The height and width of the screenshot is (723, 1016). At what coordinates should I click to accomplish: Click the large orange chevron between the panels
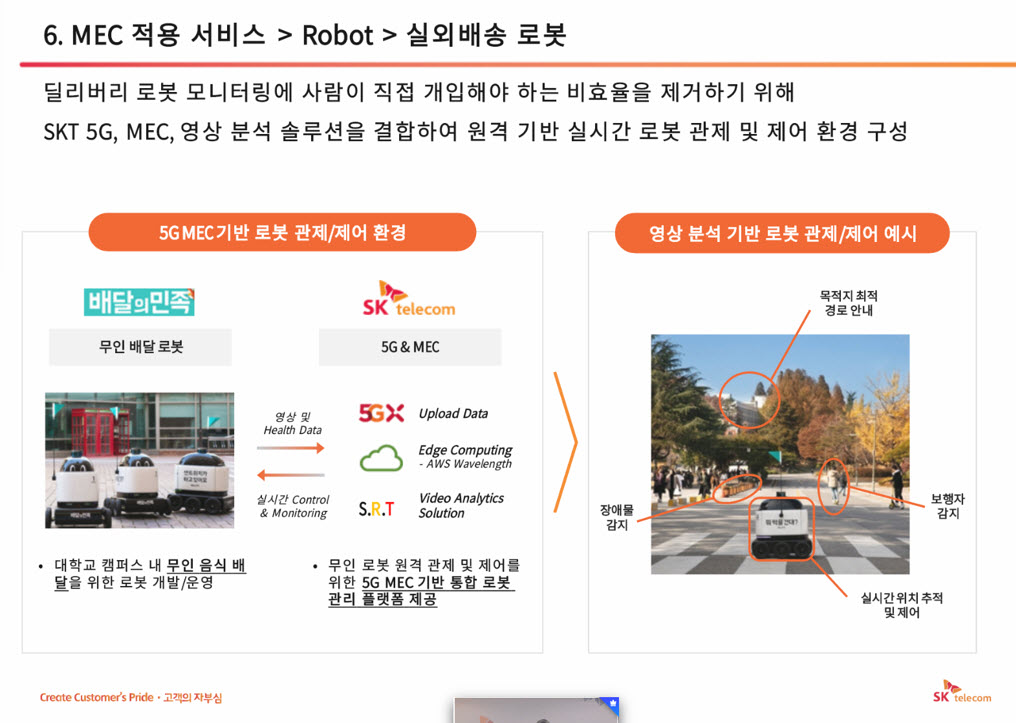pos(566,442)
